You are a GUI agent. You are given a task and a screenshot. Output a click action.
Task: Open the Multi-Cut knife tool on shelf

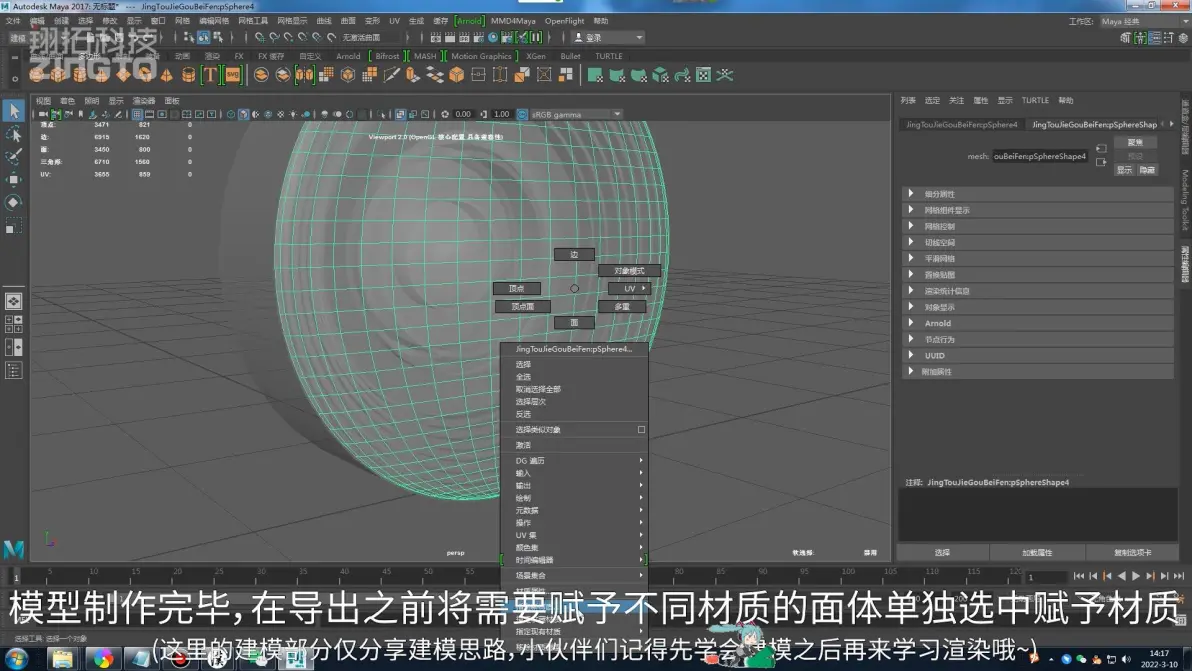[392, 74]
